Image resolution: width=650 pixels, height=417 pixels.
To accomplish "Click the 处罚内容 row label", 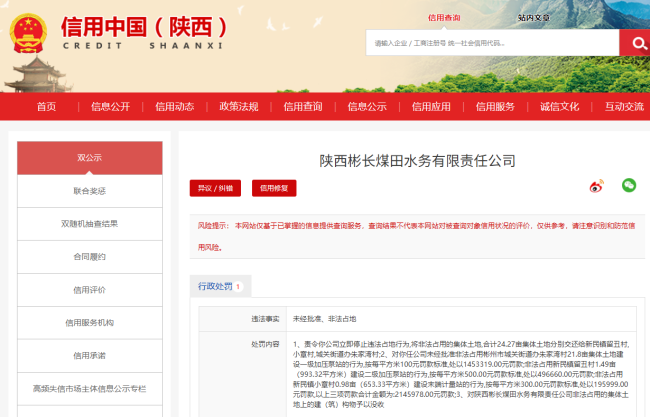I will [265, 344].
